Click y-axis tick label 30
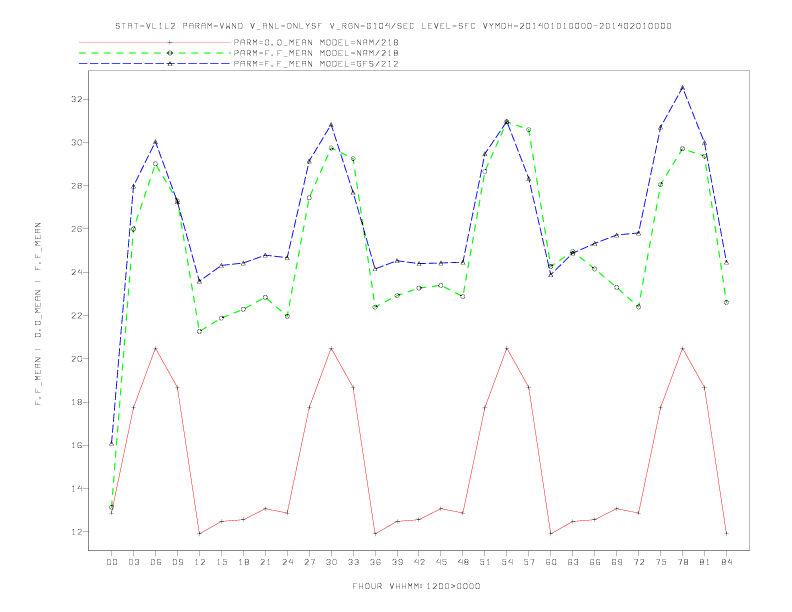Viewport: 792px width, 612px height. (x=76, y=142)
